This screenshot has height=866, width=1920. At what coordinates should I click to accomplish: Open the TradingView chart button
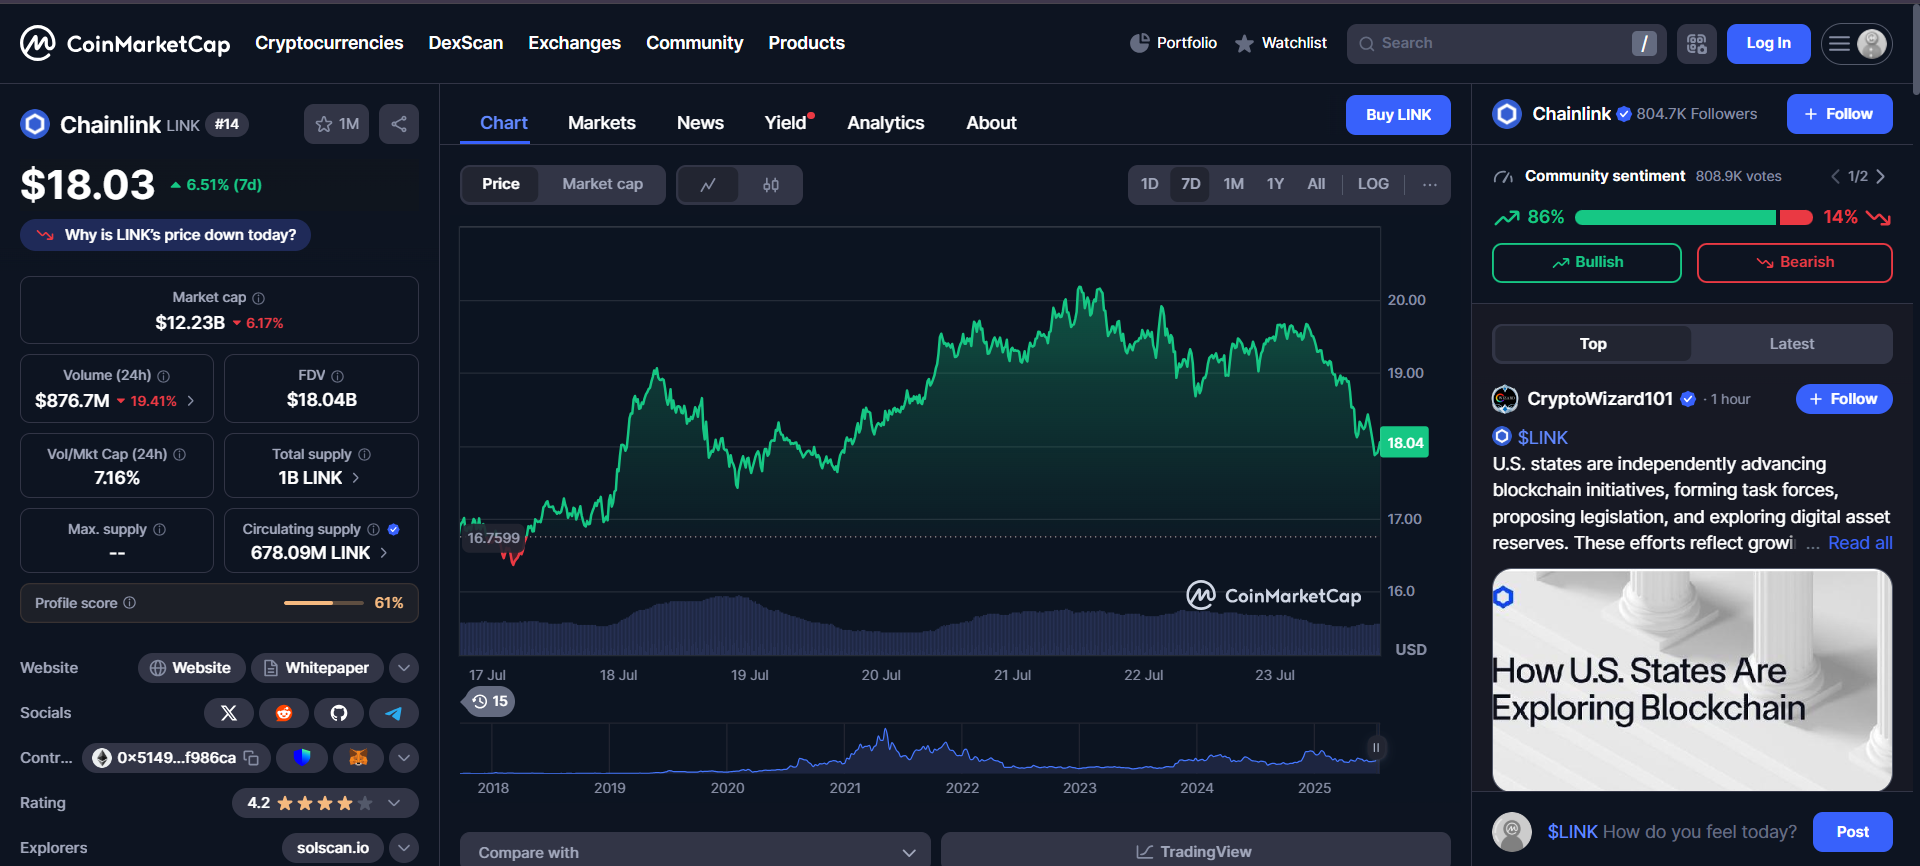1195,850
